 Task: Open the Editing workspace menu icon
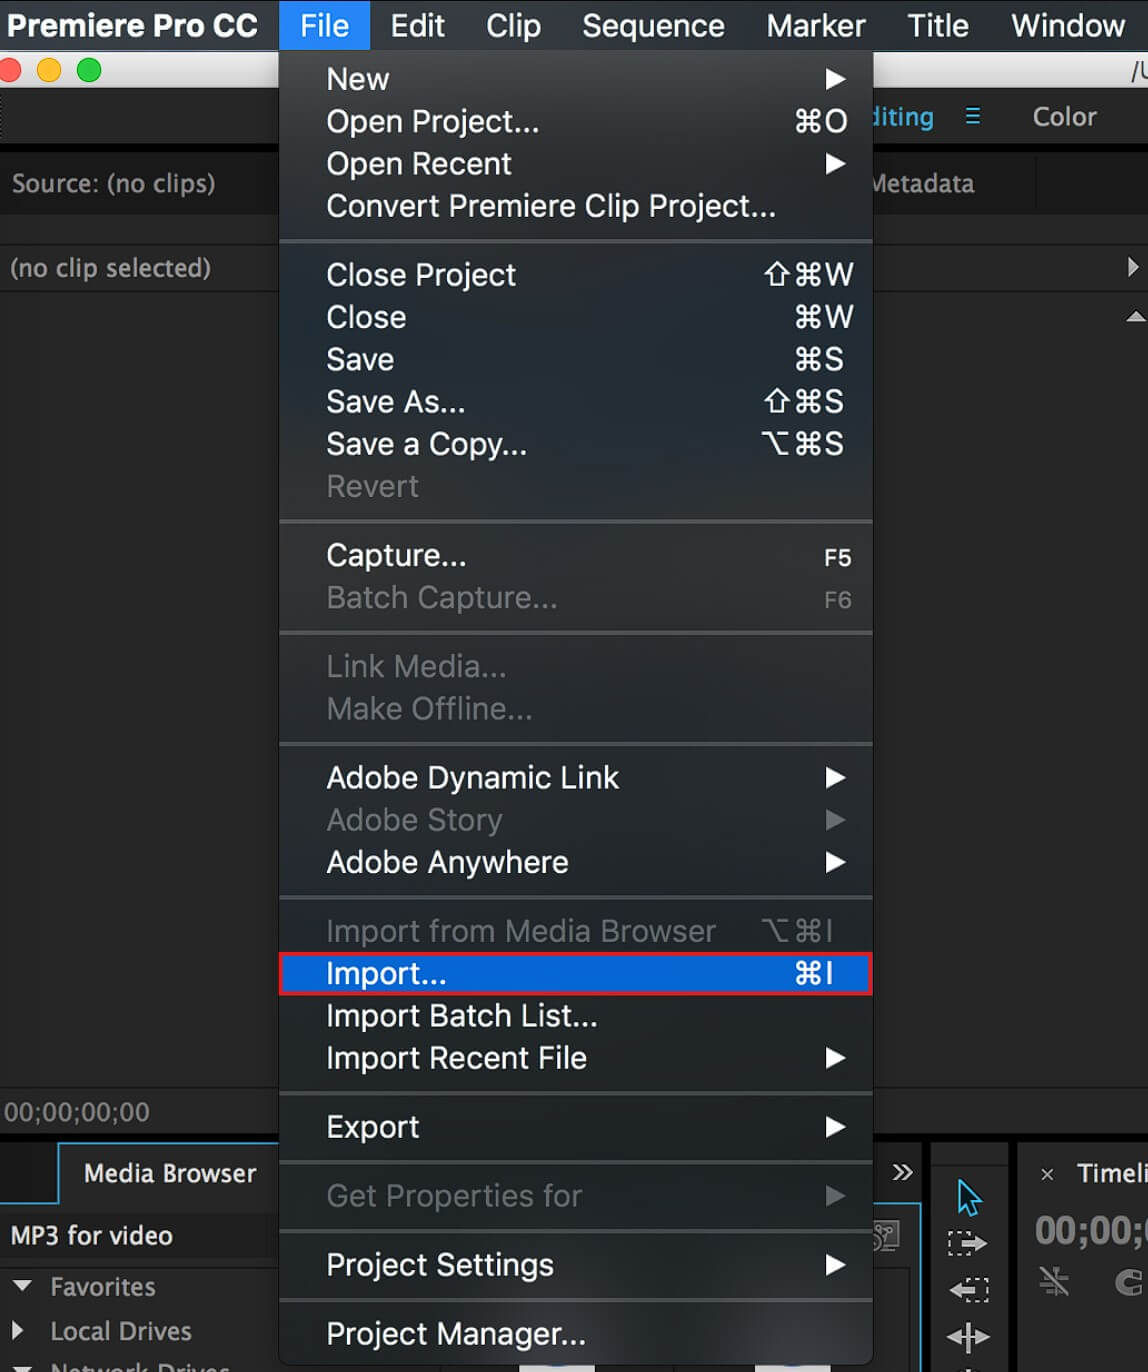(x=972, y=117)
